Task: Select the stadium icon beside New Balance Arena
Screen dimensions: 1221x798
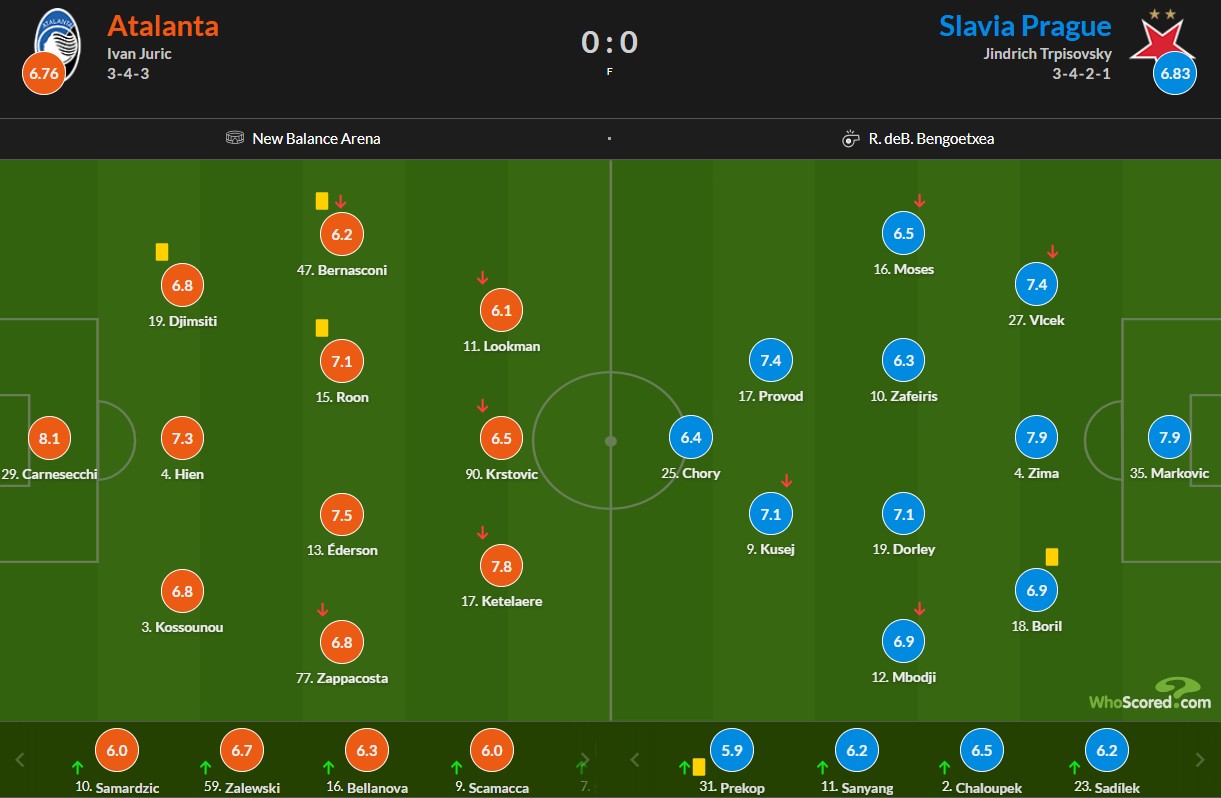Action: point(235,139)
